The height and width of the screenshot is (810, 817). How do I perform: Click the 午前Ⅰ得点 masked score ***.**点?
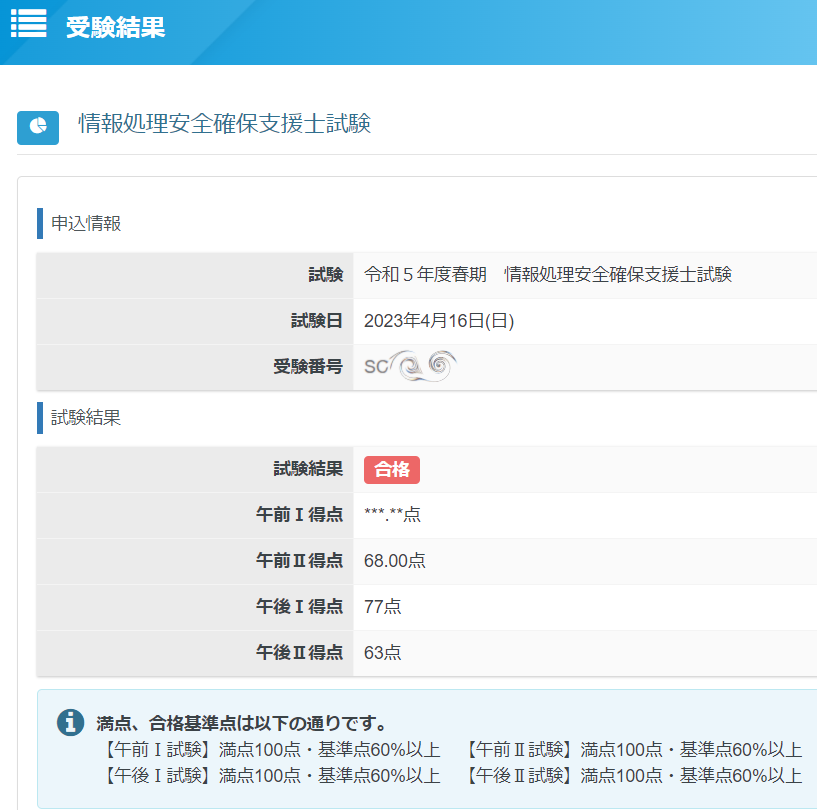(392, 515)
